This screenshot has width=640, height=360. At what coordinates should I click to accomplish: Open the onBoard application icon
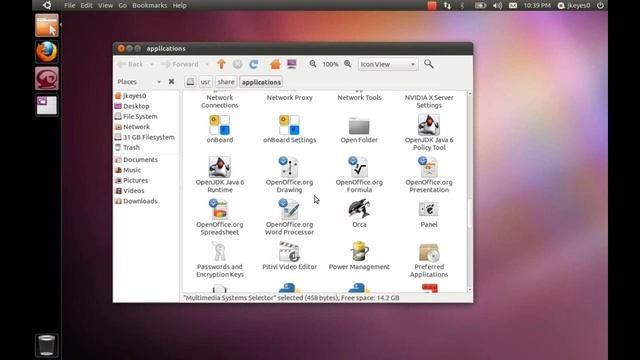(220, 125)
